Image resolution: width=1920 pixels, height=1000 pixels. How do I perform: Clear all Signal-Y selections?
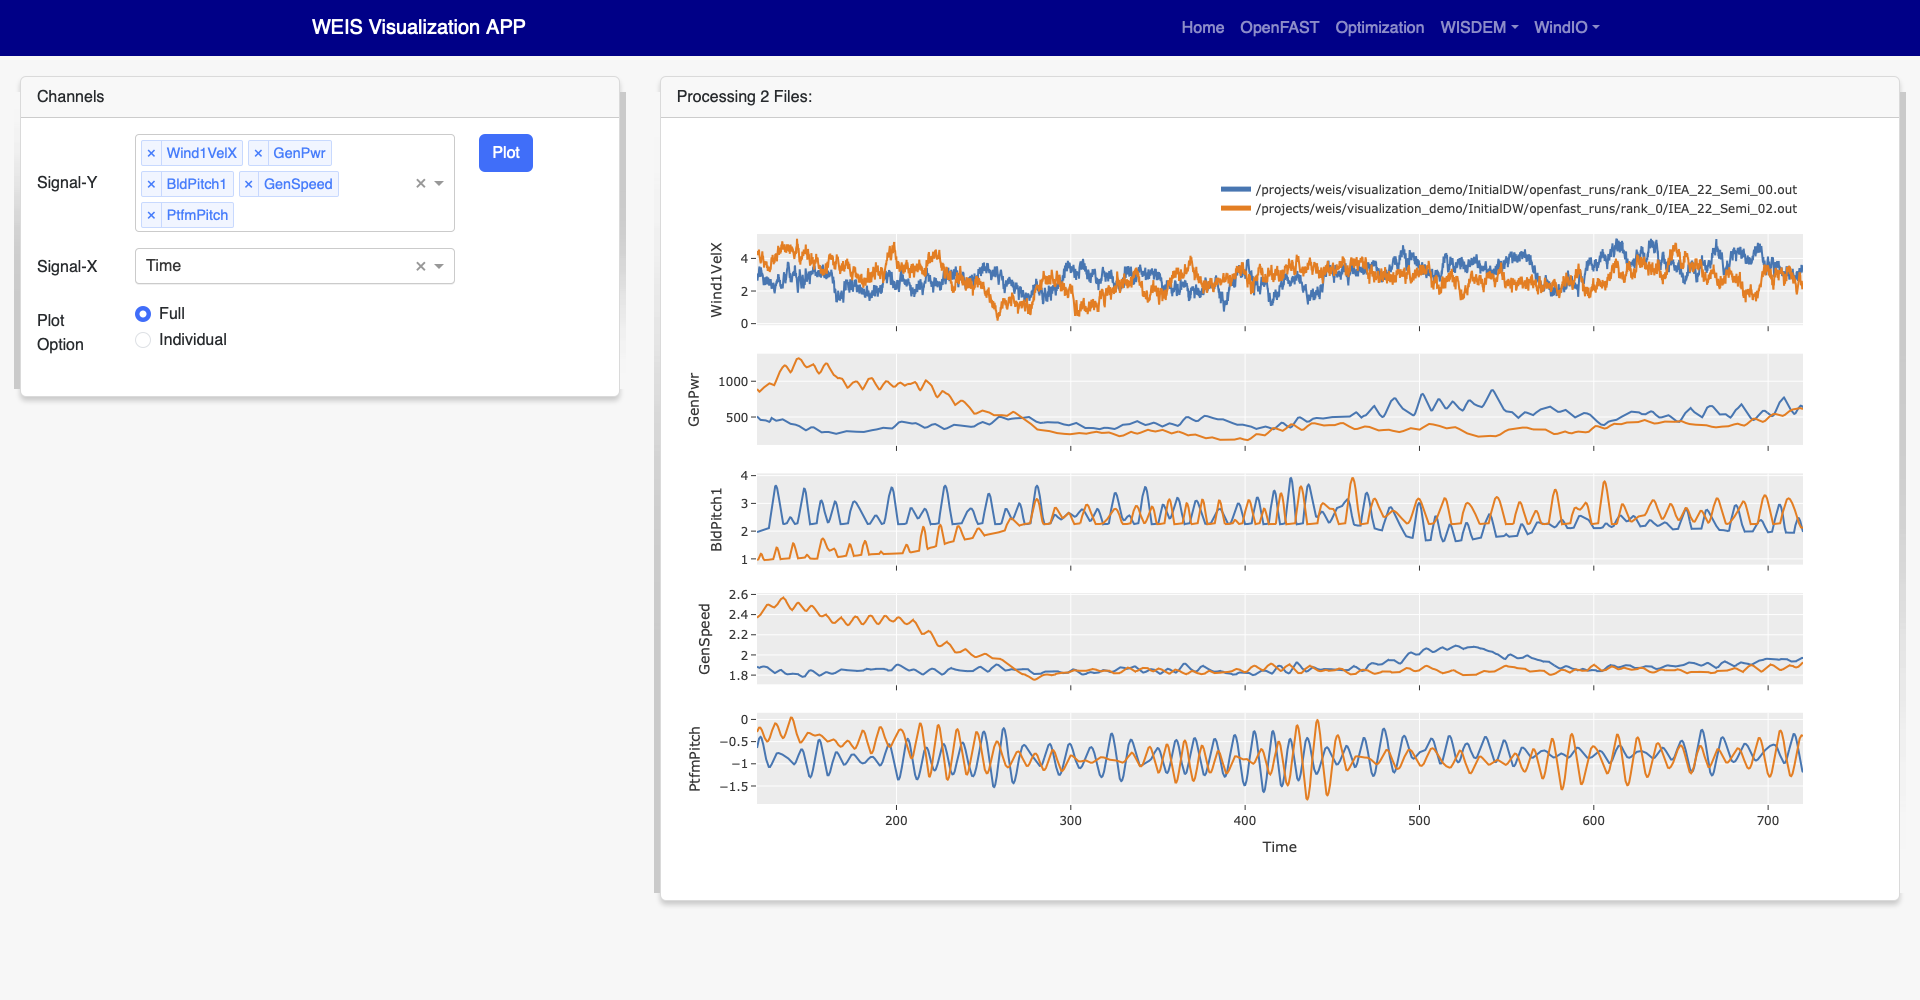pyautogui.click(x=421, y=183)
